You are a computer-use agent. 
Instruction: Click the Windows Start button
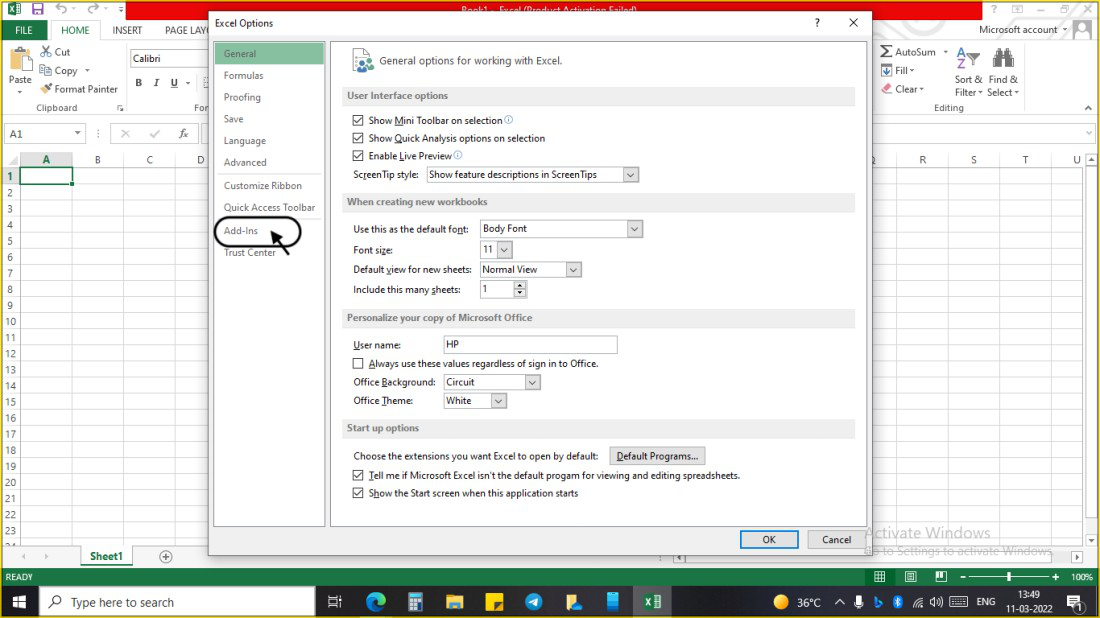(x=19, y=602)
